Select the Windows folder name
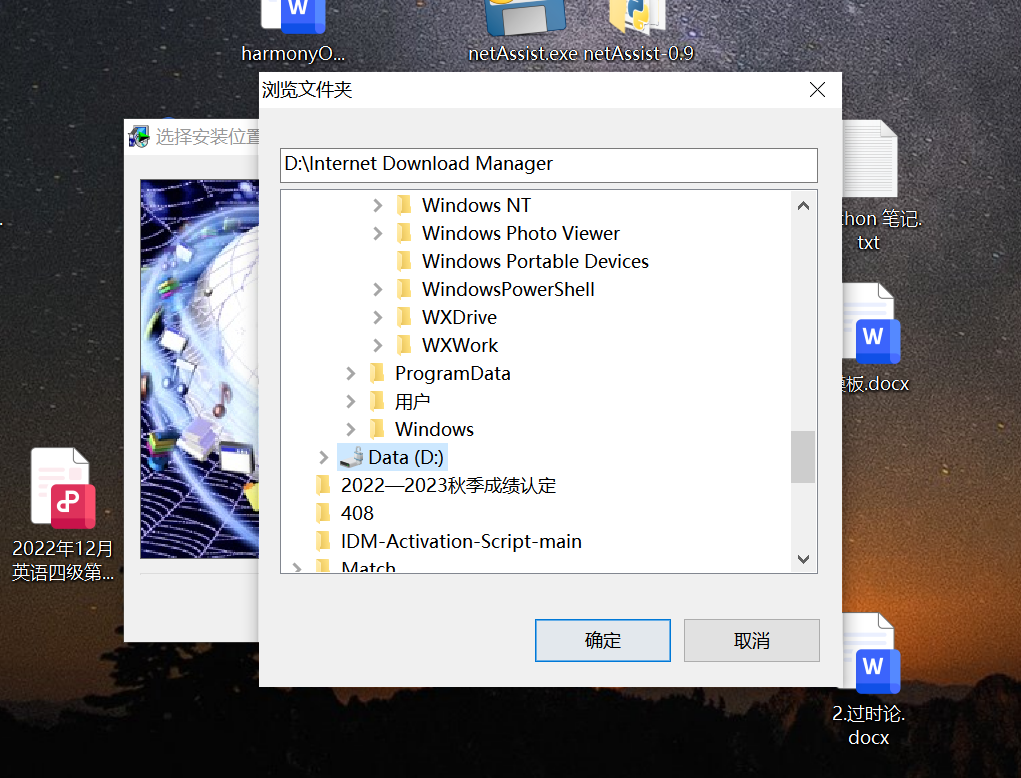1021x778 pixels. pos(434,430)
